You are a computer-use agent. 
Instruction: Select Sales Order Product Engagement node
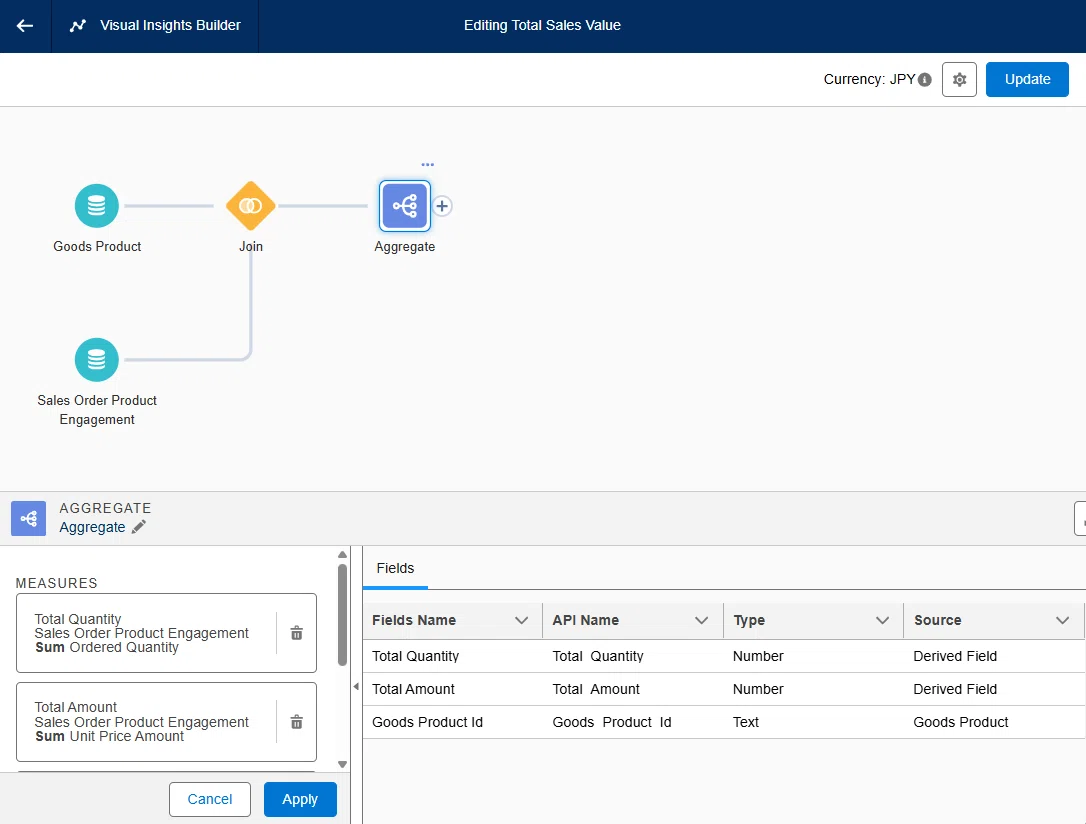point(97,359)
